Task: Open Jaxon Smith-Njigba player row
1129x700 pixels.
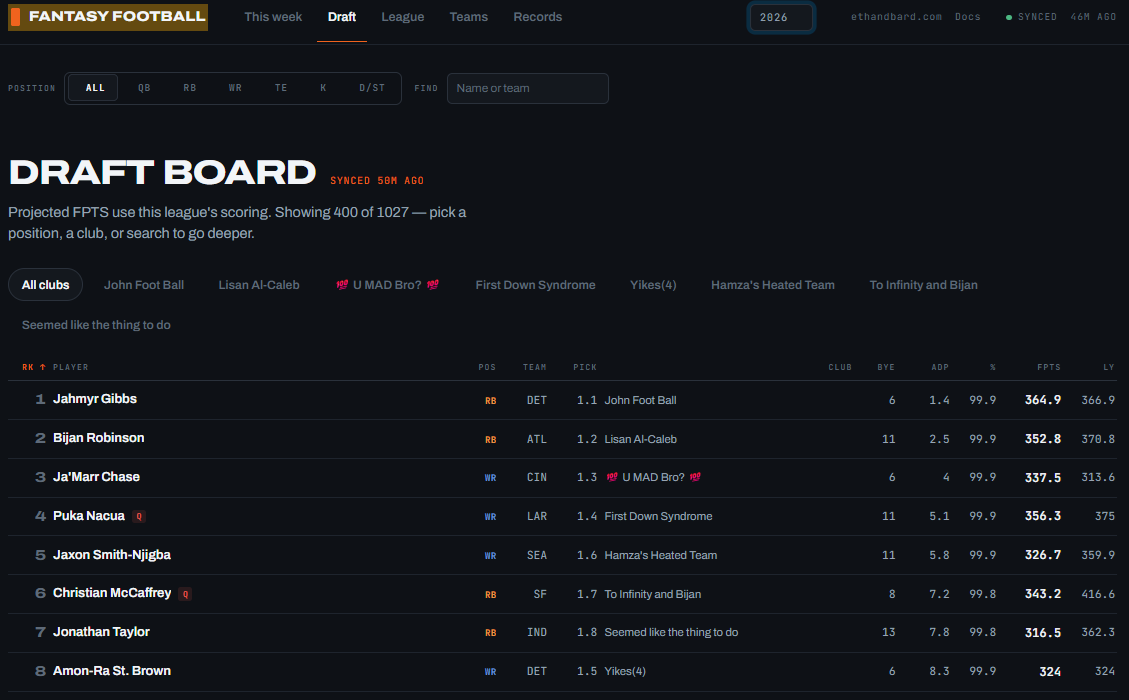Action: click(x=562, y=555)
